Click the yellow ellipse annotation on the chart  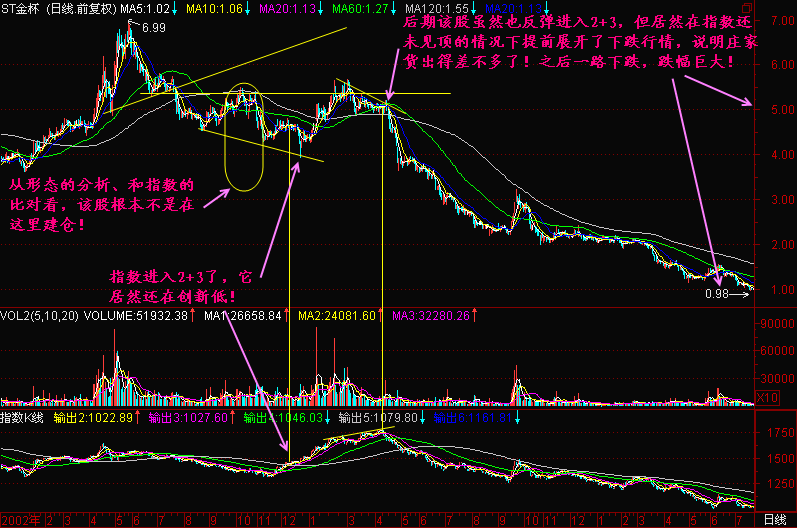click(x=245, y=140)
